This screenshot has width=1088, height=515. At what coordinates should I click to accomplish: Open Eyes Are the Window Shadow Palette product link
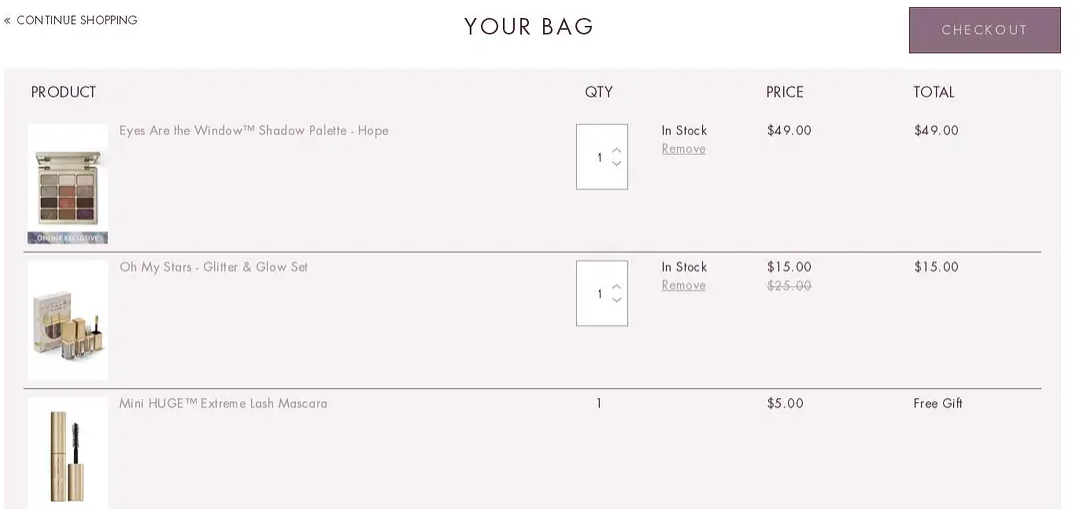click(x=254, y=130)
